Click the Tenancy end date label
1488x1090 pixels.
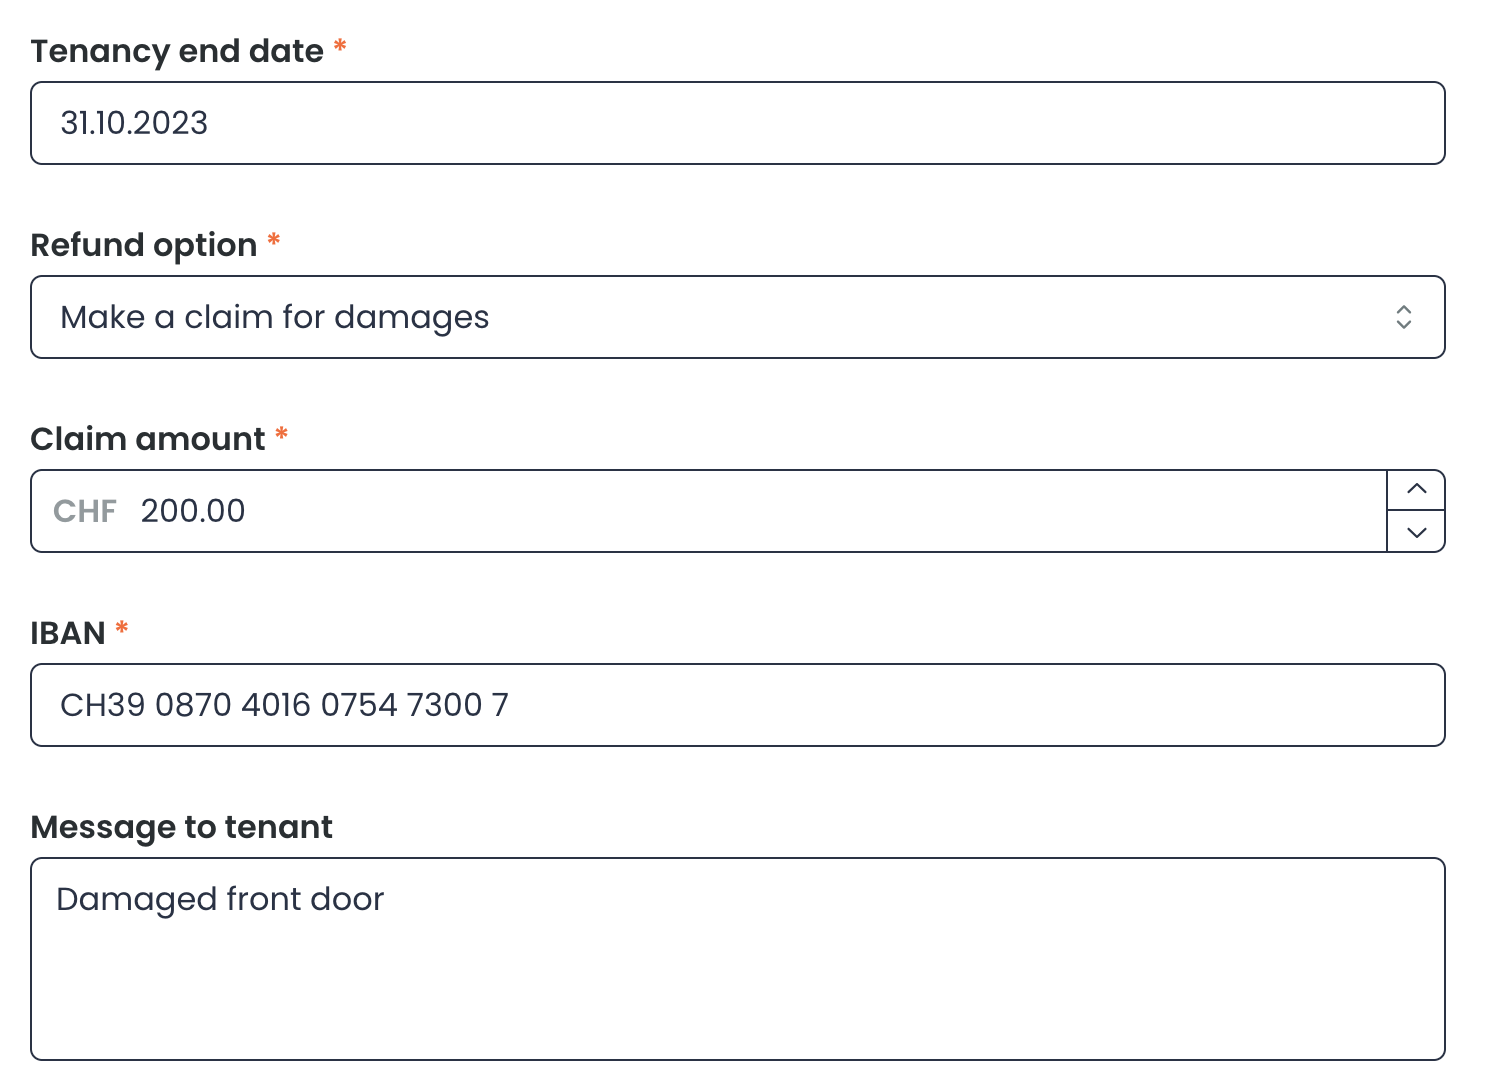[x=178, y=50]
